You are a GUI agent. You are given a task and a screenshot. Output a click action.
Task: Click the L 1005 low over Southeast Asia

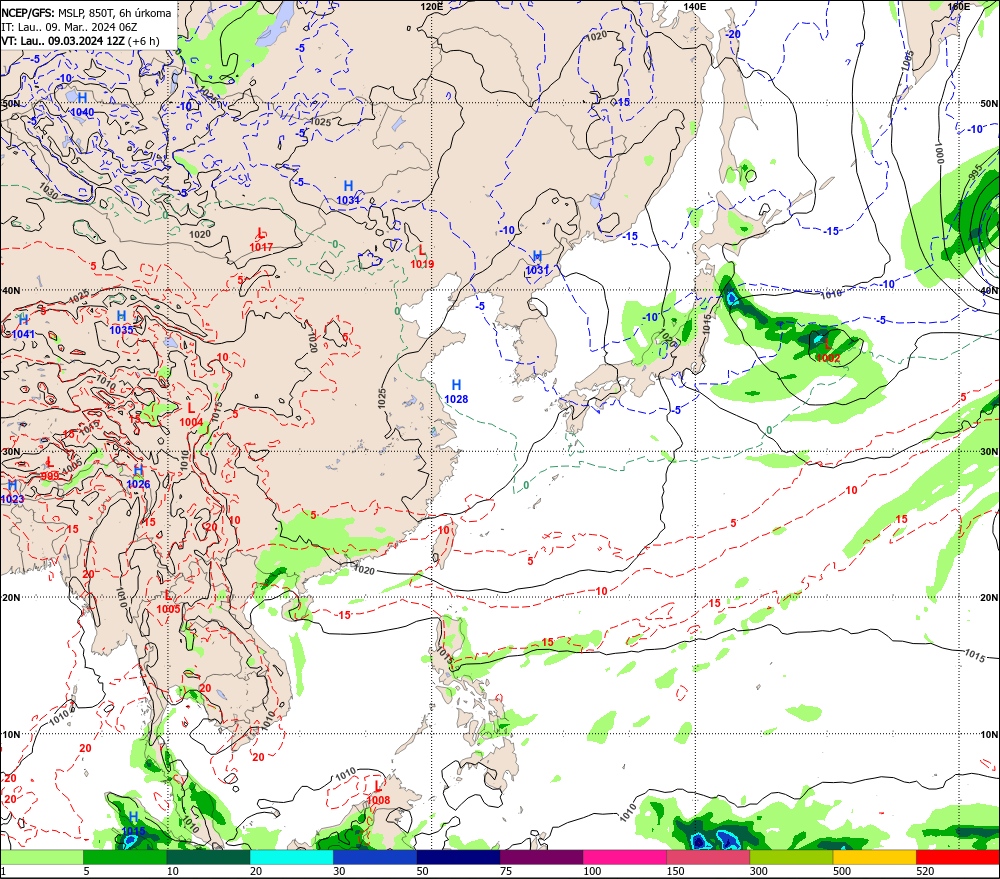[x=168, y=602]
